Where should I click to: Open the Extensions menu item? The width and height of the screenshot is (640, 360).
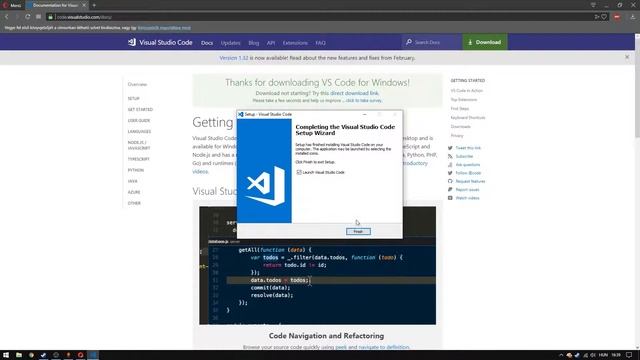295,43
